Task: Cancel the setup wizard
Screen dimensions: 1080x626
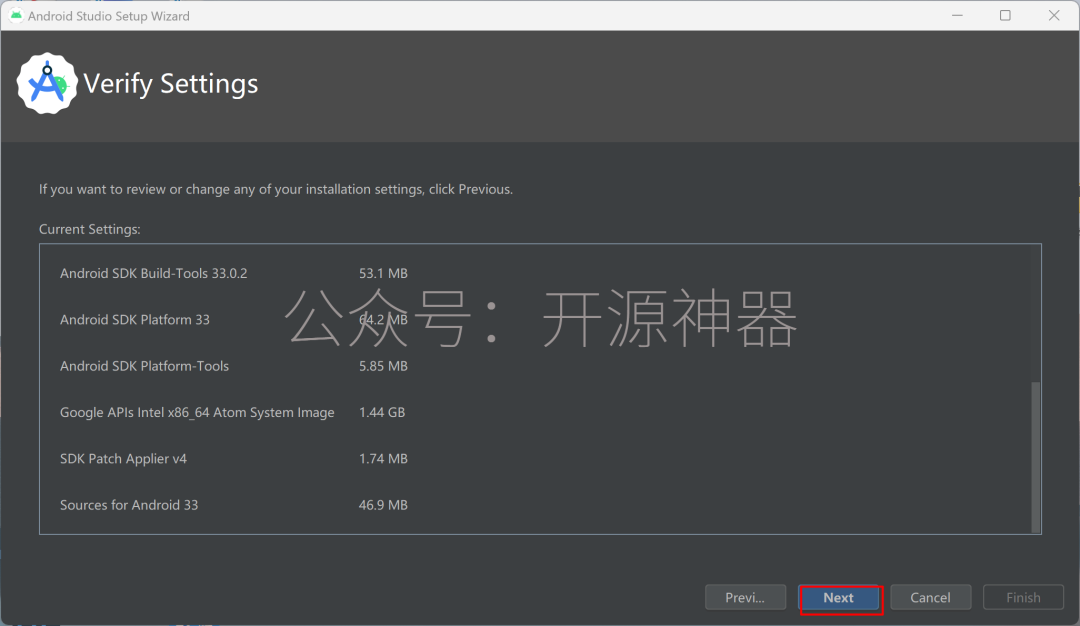Action: click(930, 598)
